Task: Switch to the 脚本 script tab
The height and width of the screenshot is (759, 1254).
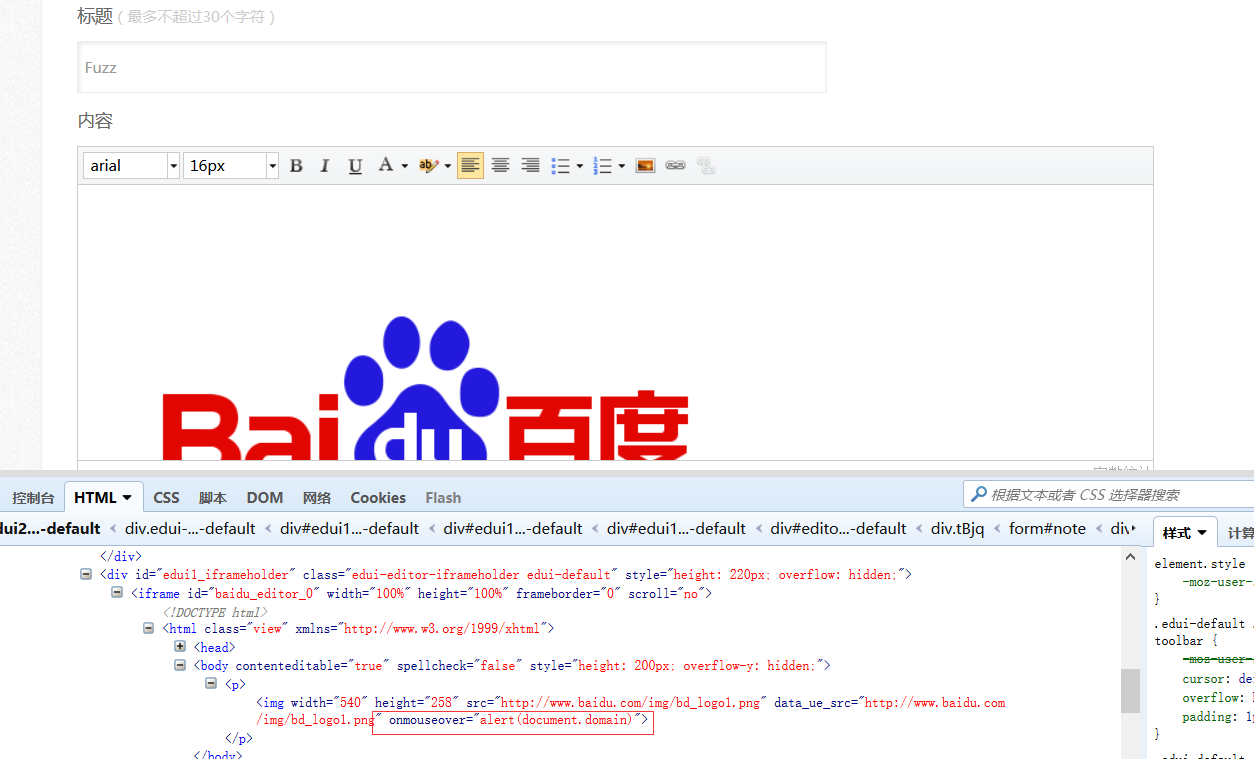Action: coord(213,497)
